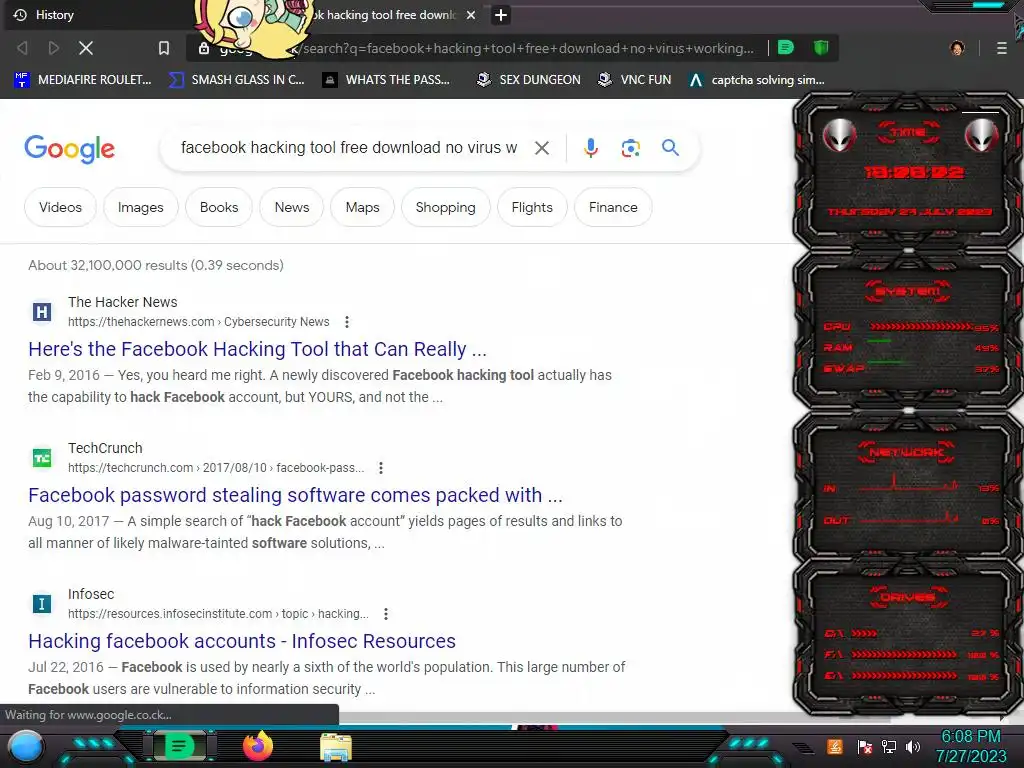The image size is (1024, 768).
Task: Stop page loading with the X button
Action: (86, 48)
